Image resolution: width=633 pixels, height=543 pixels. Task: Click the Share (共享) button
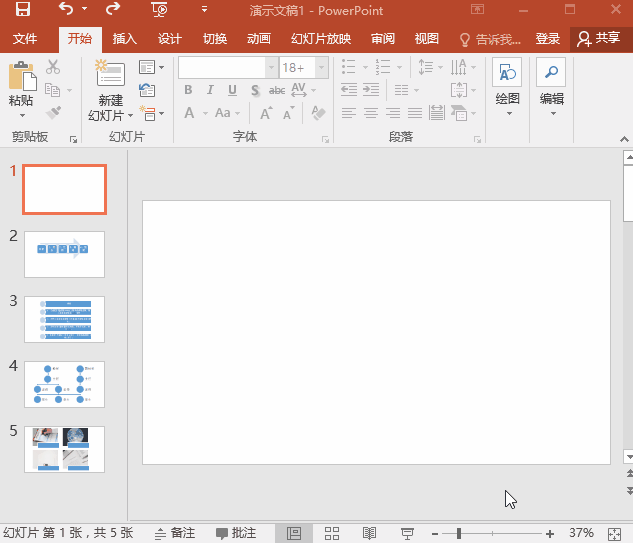point(599,39)
